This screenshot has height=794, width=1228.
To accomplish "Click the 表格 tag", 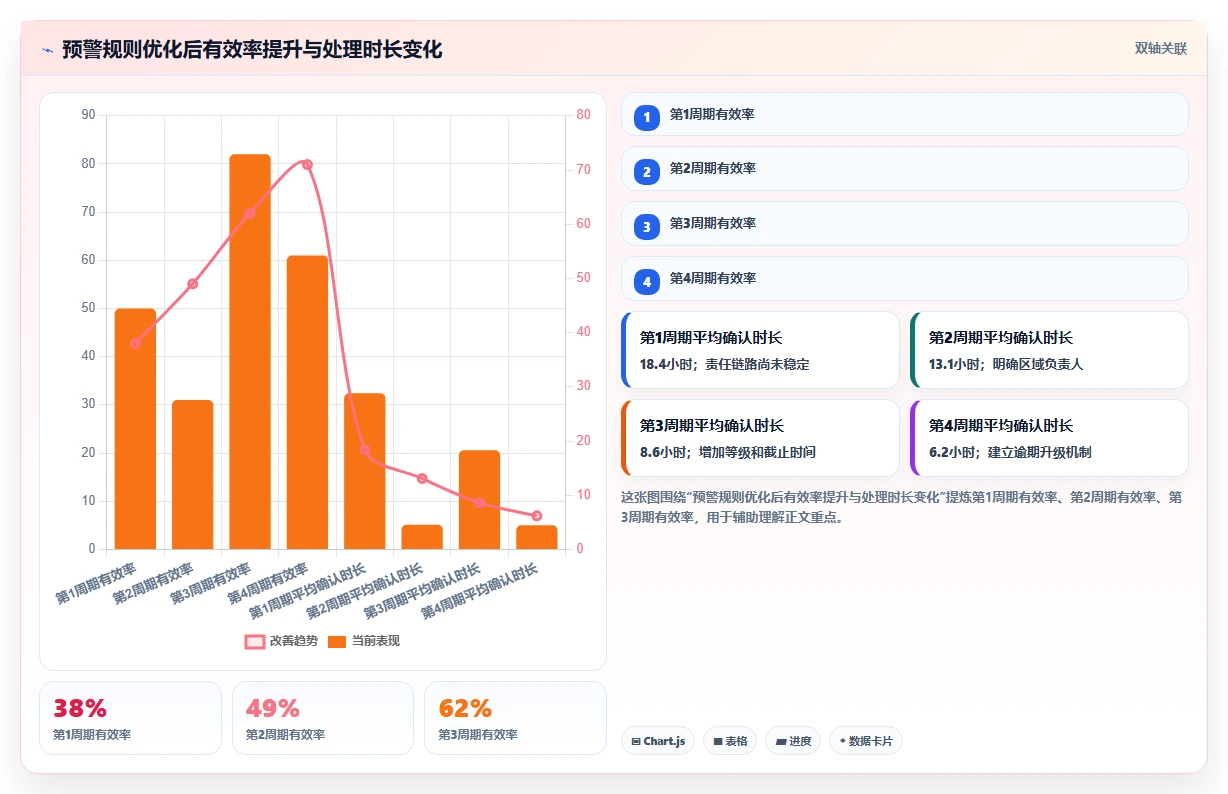I will coord(730,741).
